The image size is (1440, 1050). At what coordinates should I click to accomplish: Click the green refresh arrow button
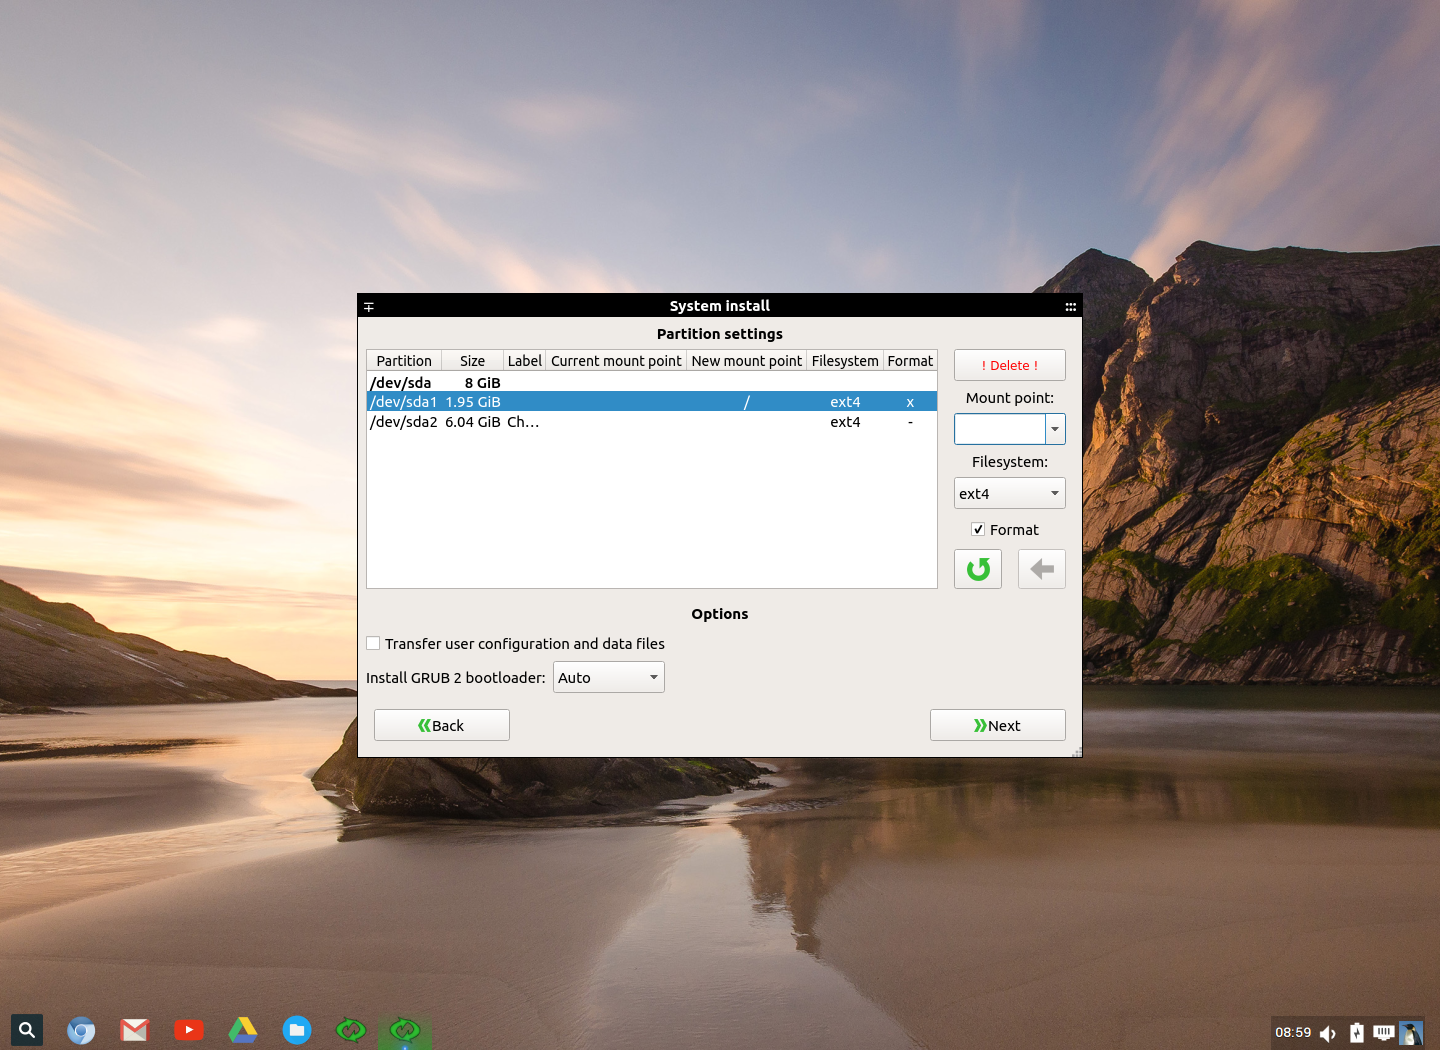click(978, 569)
